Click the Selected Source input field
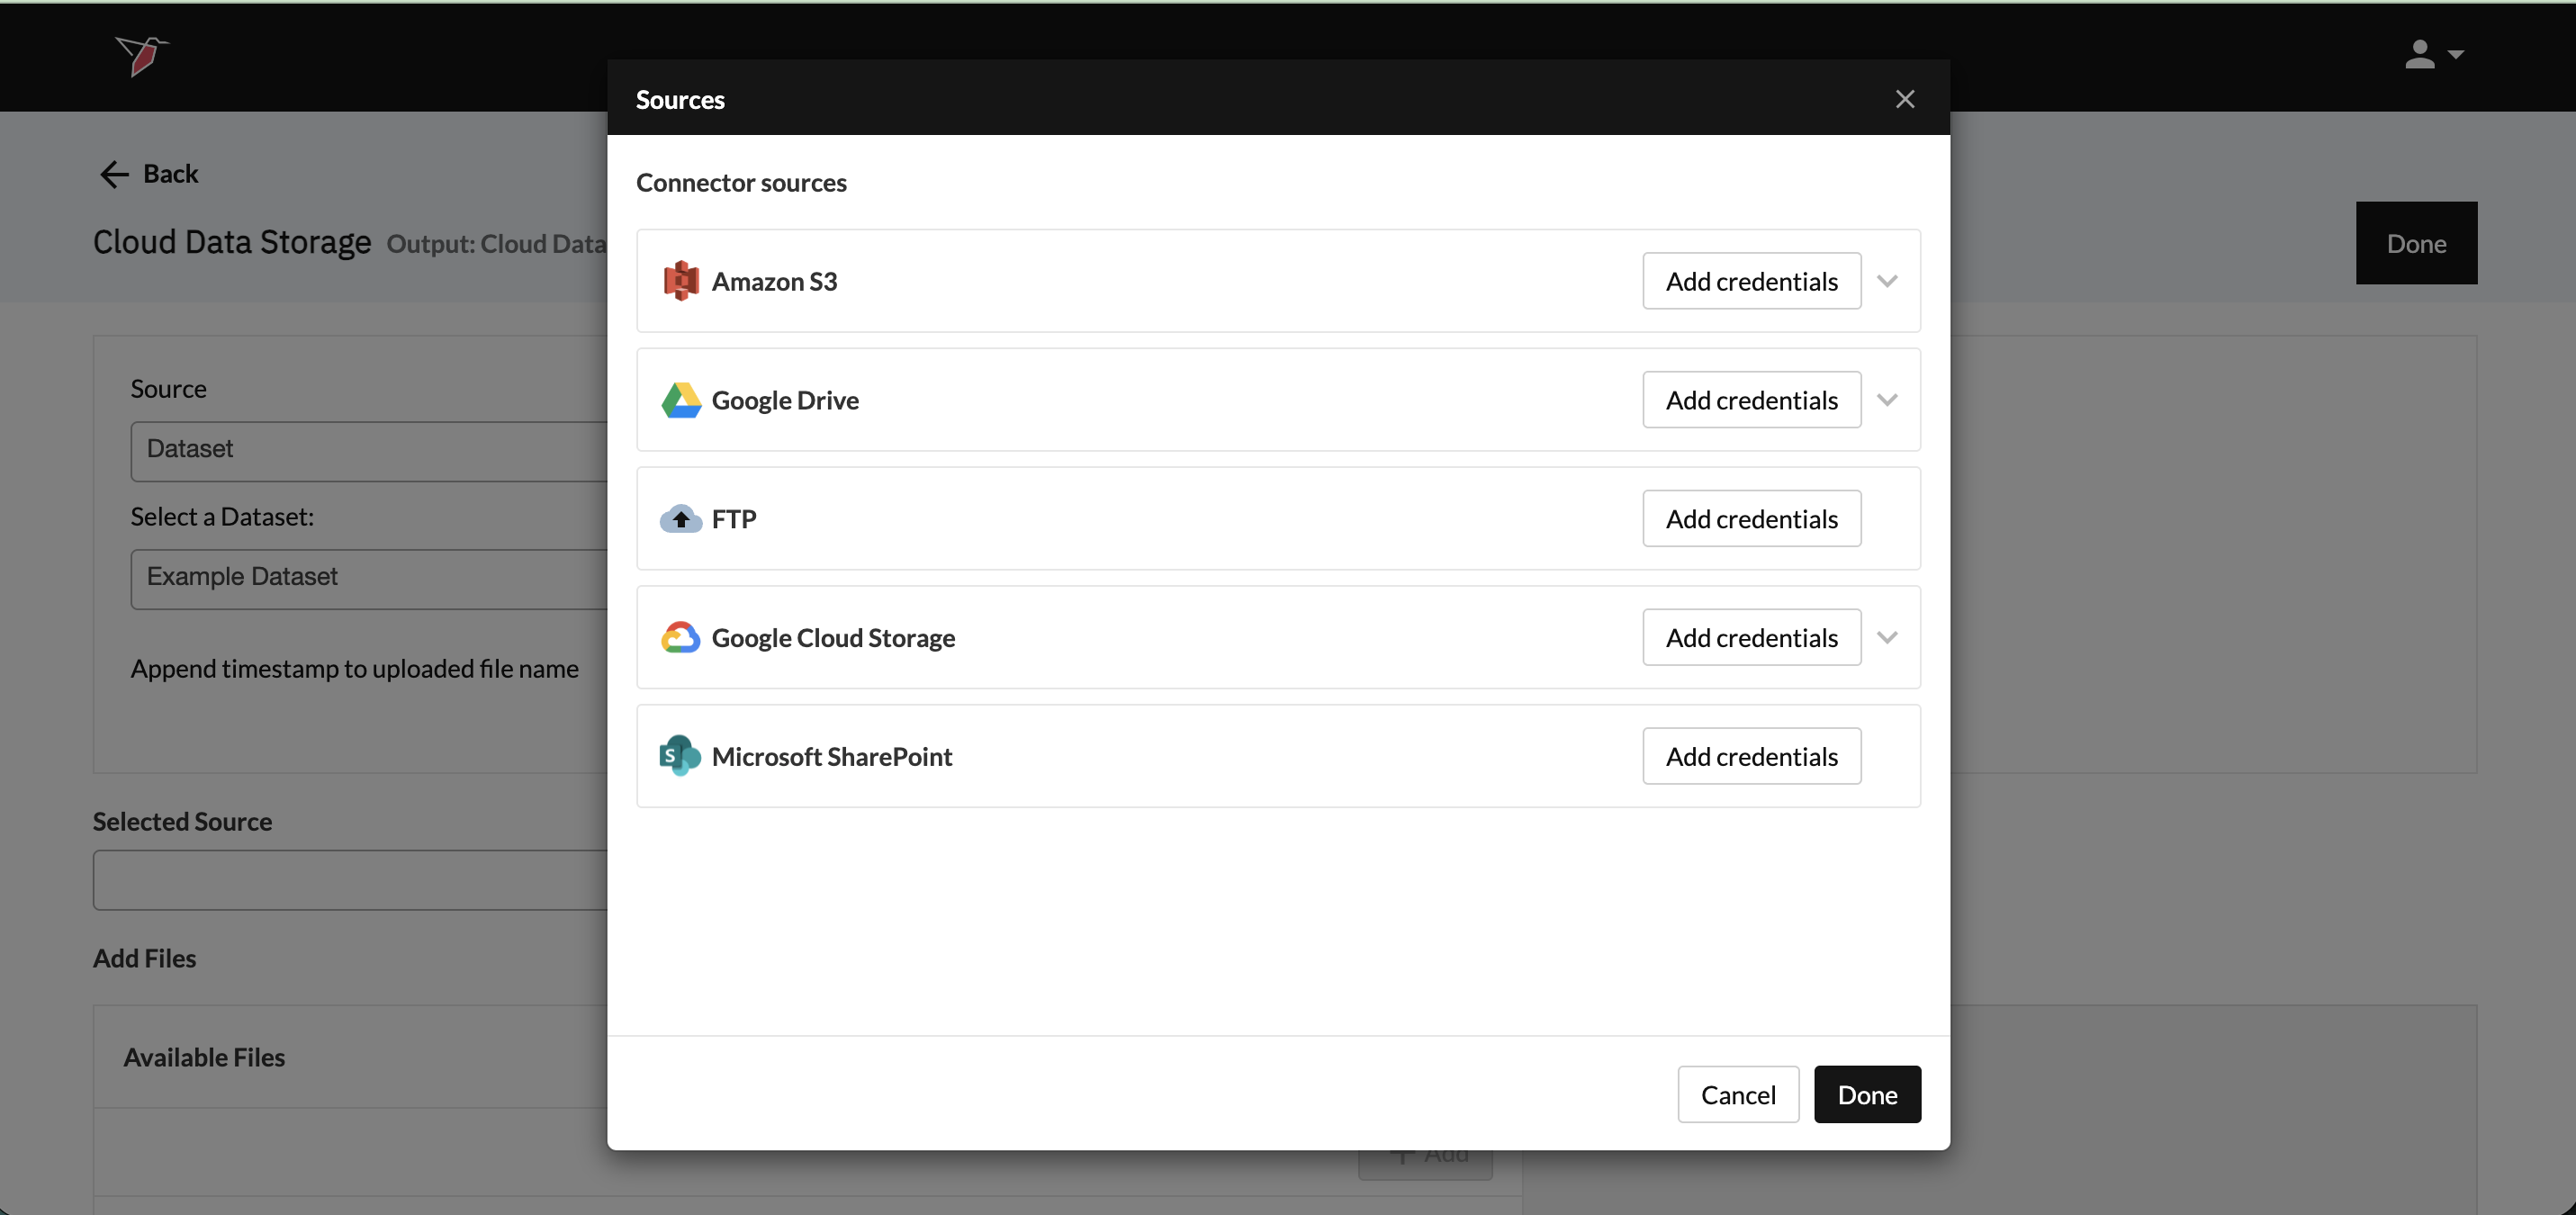The image size is (2576, 1215). 350,880
